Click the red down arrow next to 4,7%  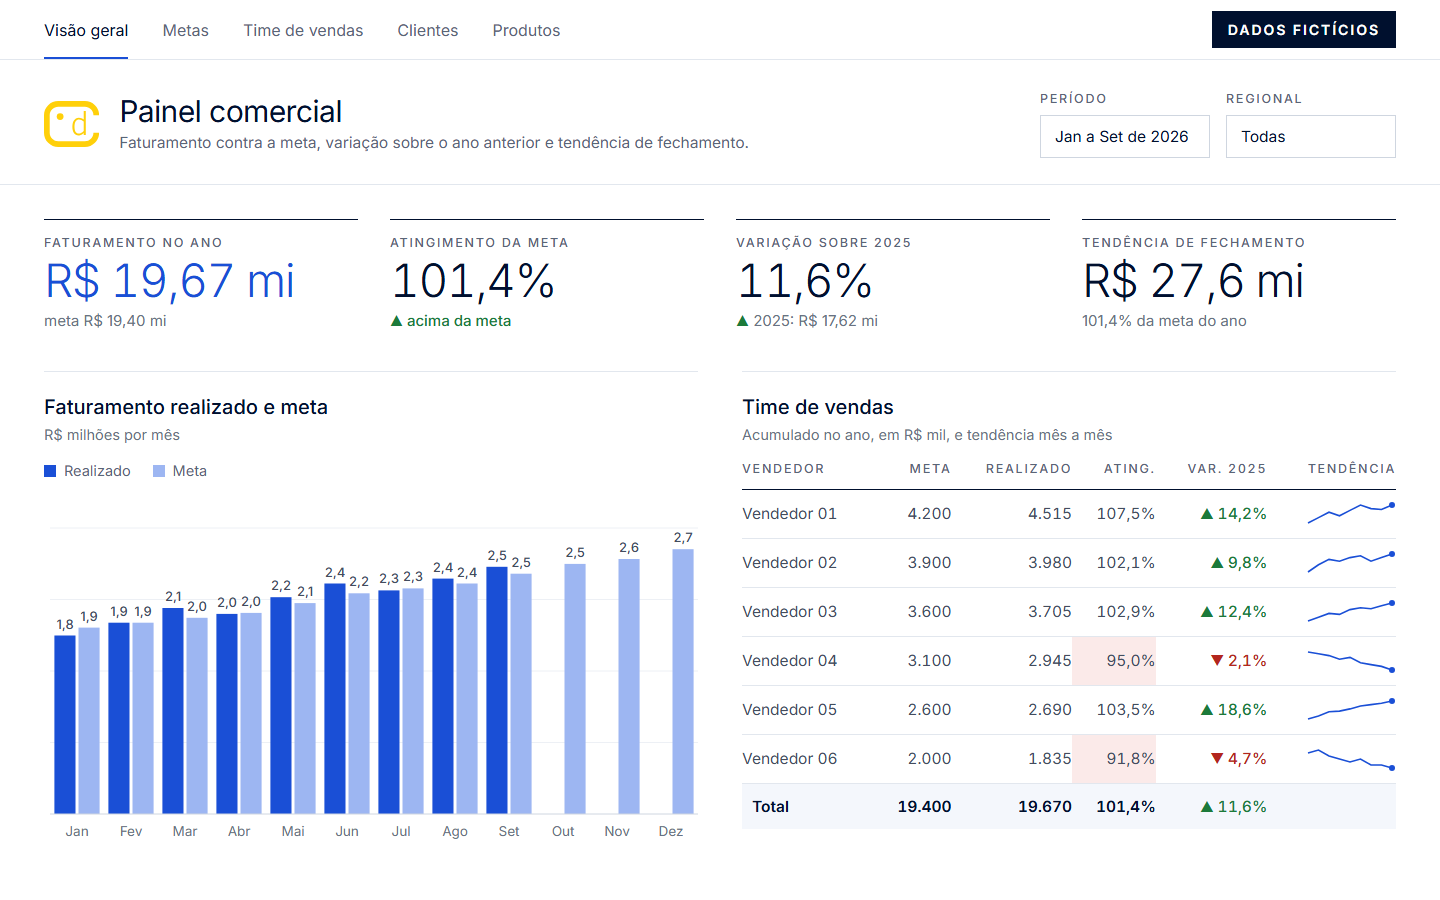coord(1217,759)
